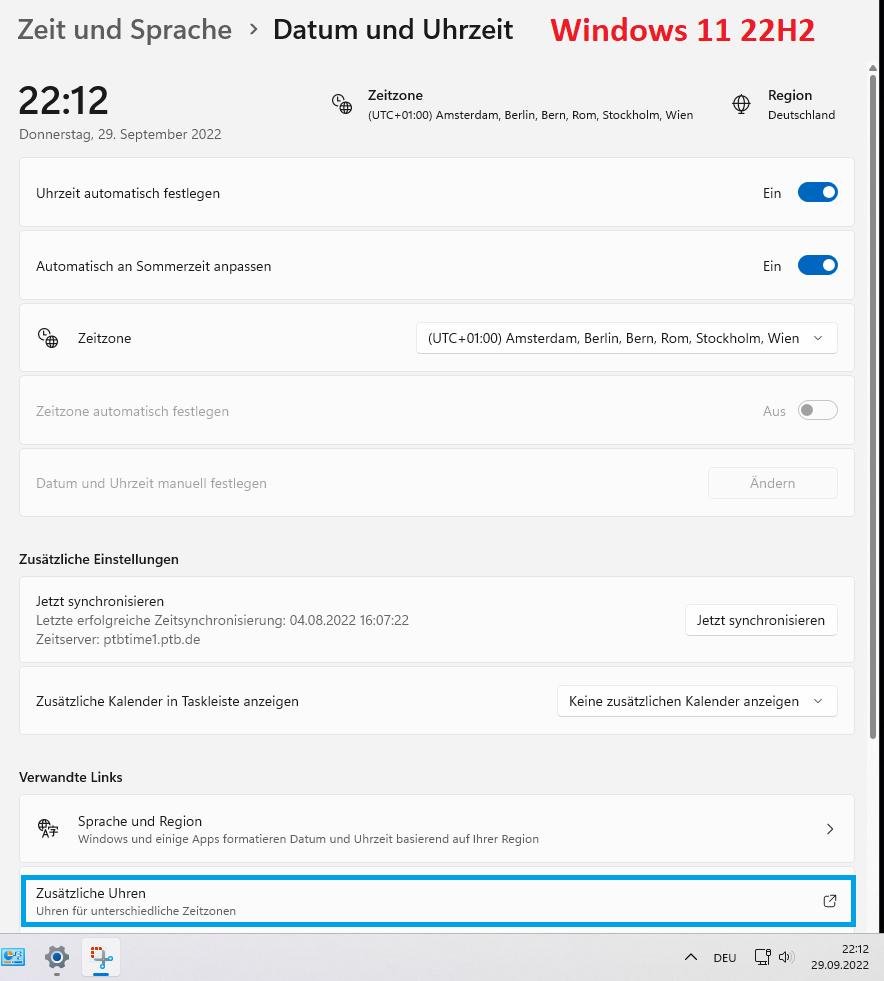Screen dimensions: 884x981
Task: Open Keine zusätzlichen Kalender anzeigen dropdown
Action: tap(697, 701)
